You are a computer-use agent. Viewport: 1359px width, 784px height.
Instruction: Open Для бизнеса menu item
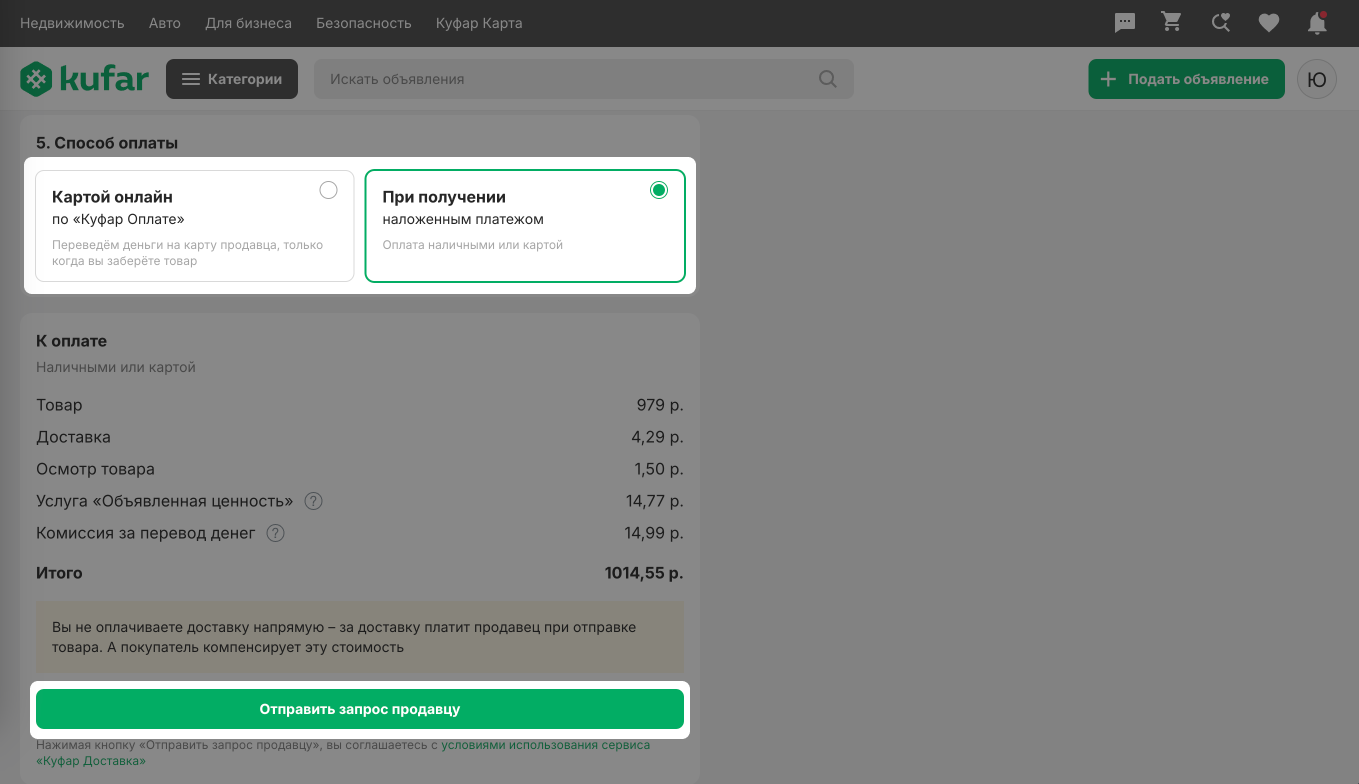pyautogui.click(x=248, y=23)
